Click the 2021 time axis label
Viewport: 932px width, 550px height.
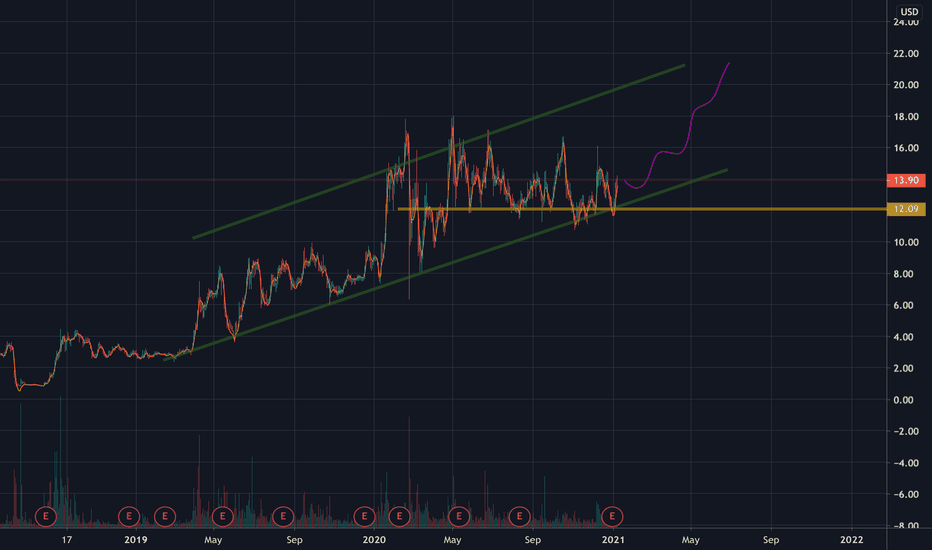[613, 540]
